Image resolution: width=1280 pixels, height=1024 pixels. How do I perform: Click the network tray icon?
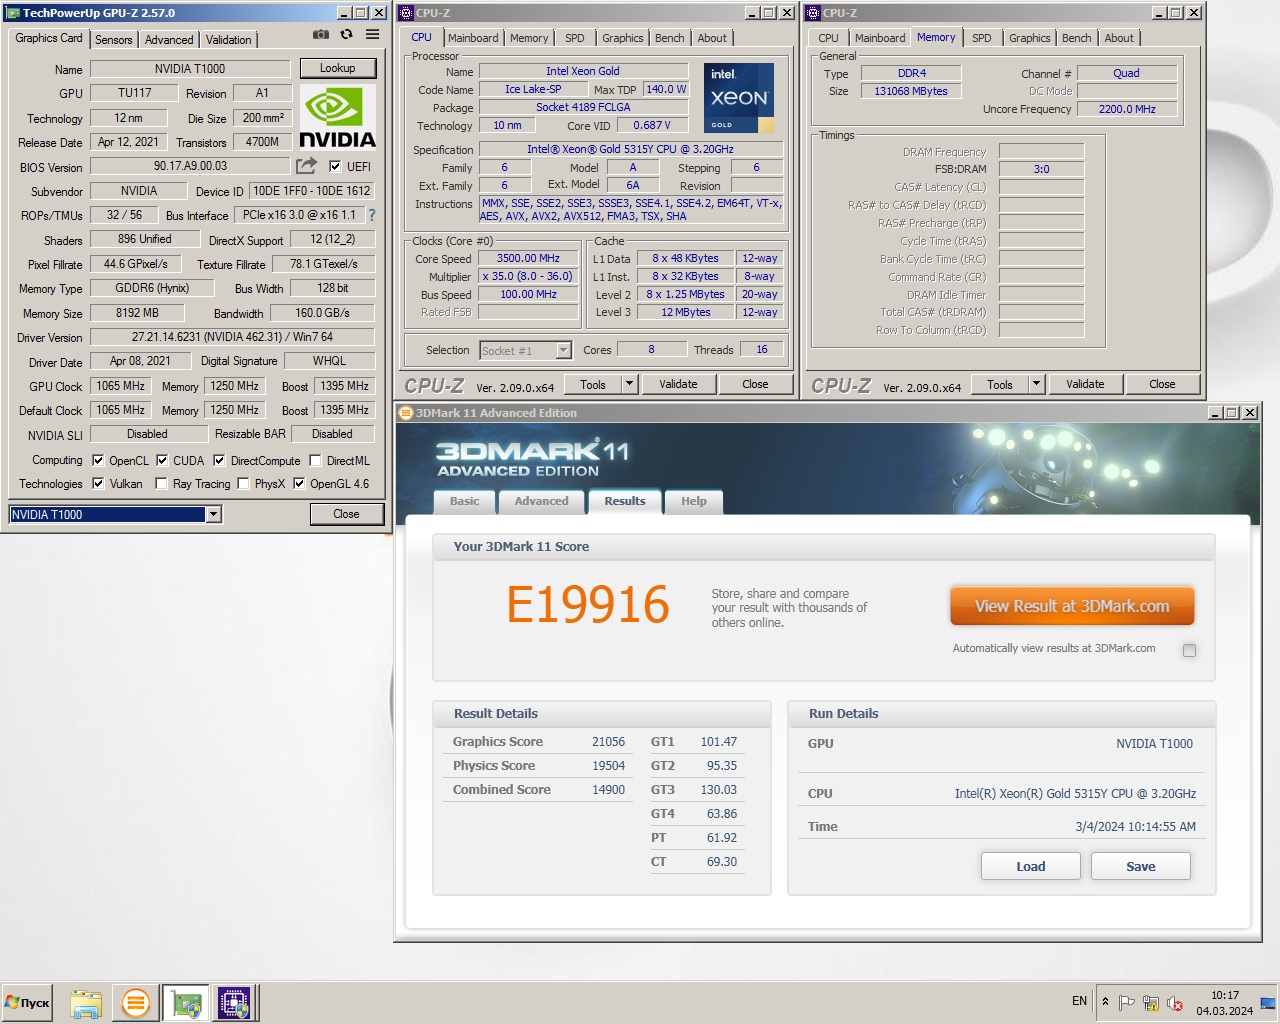click(1151, 1003)
